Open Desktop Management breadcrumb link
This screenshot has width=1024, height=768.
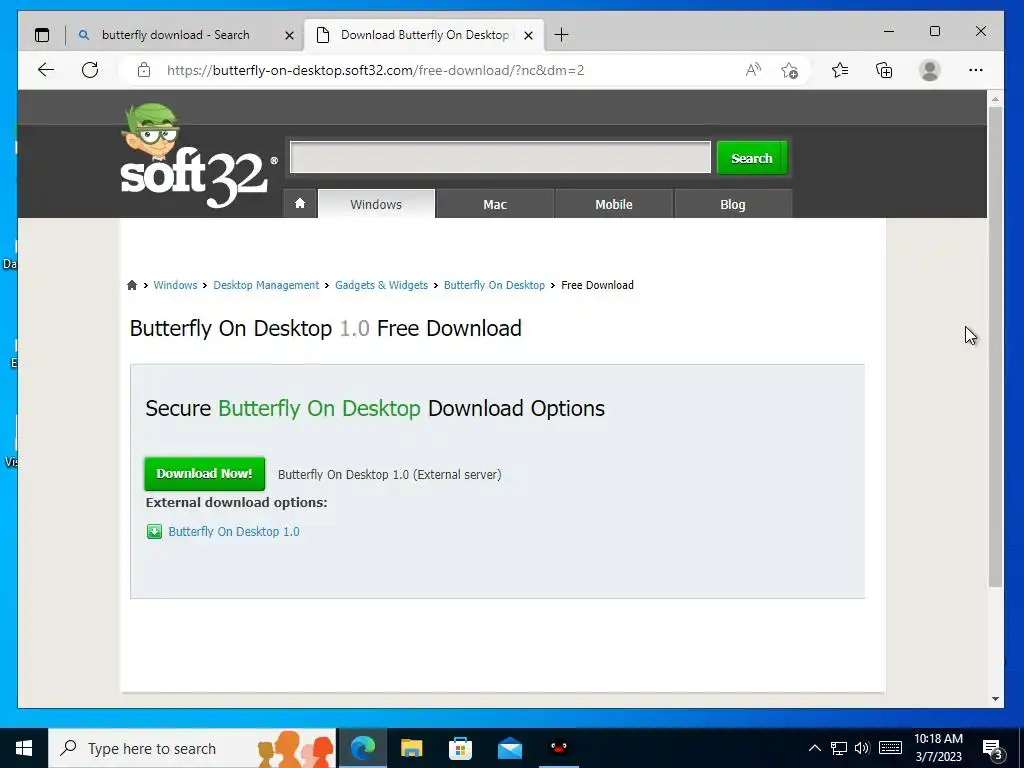tap(266, 285)
